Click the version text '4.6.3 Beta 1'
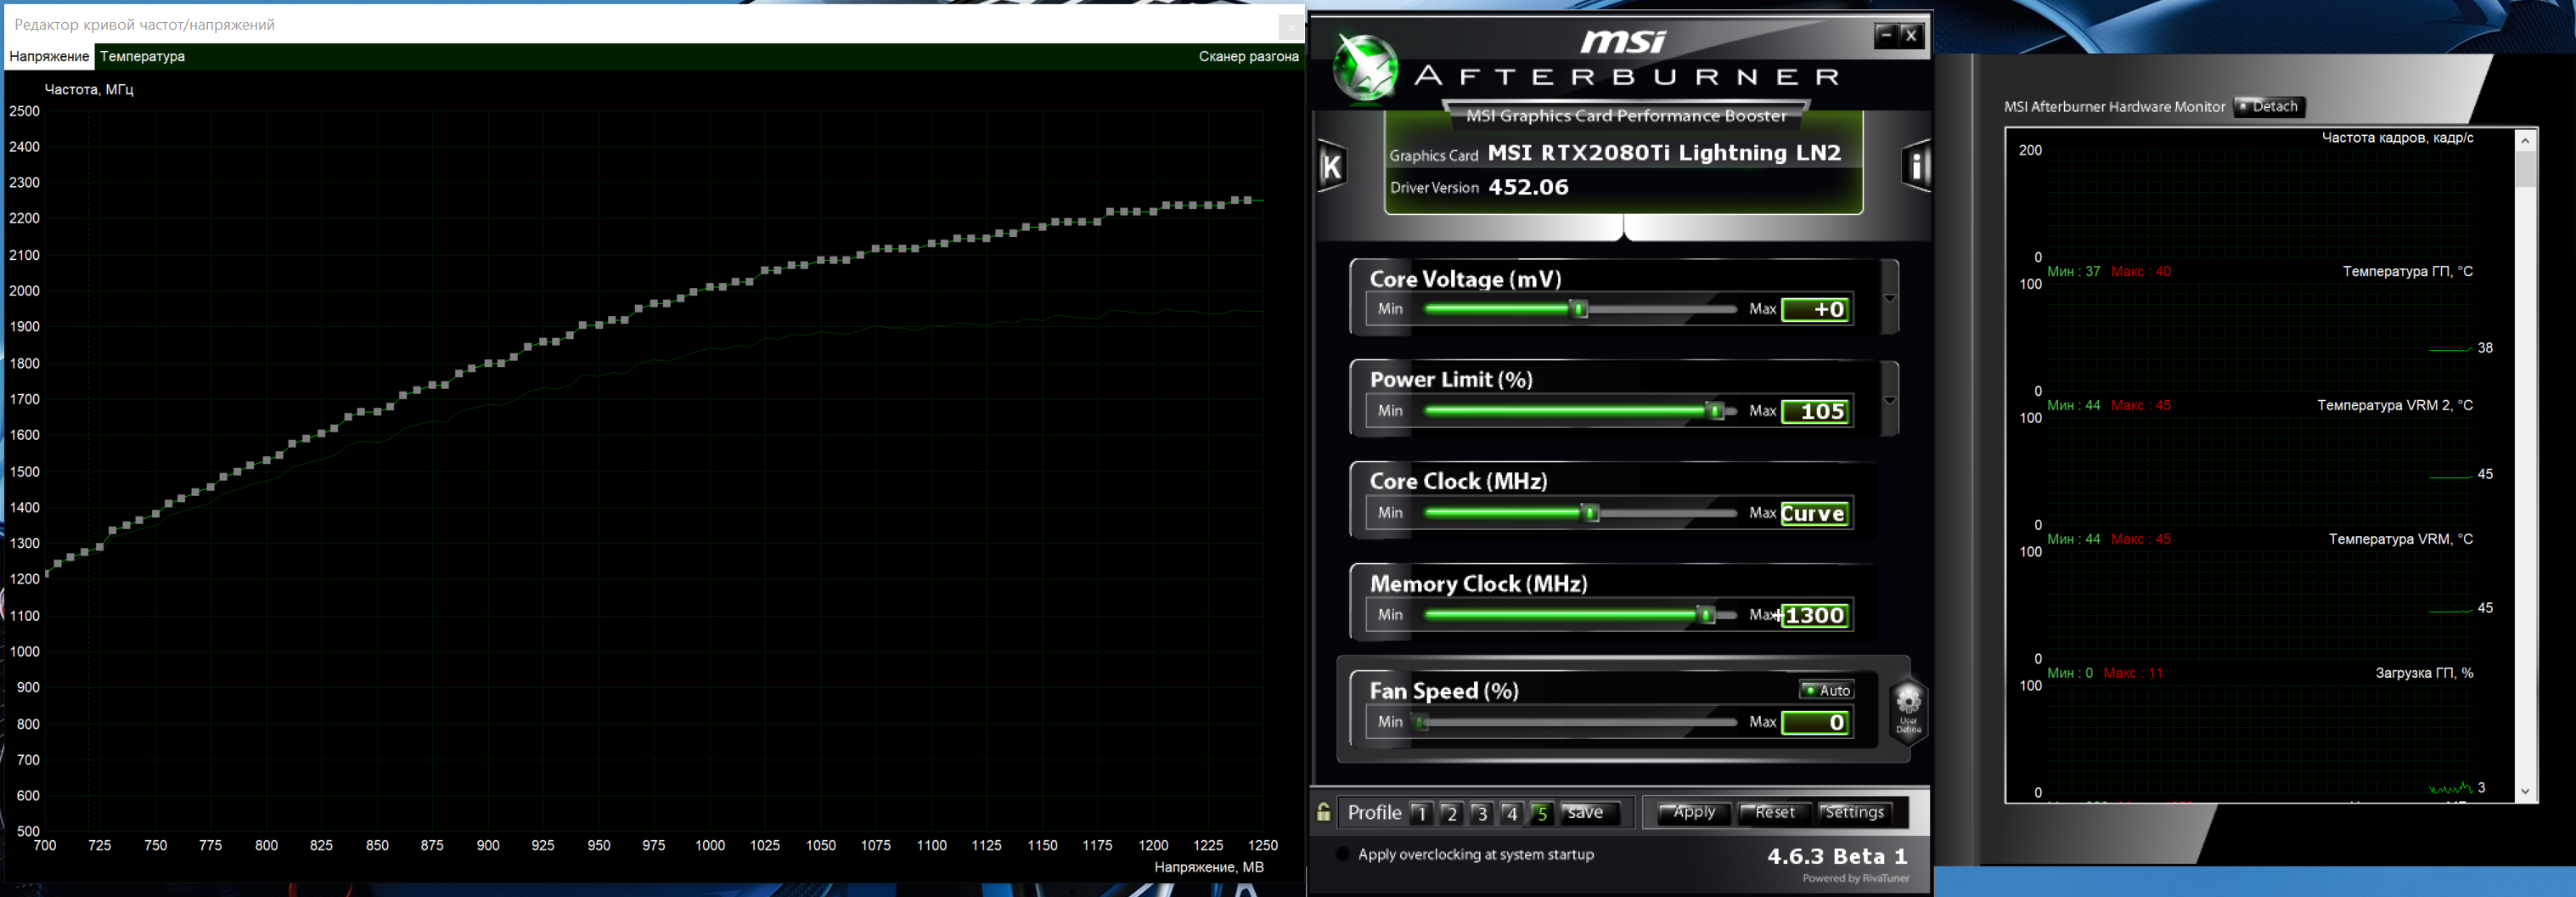Image resolution: width=2576 pixels, height=897 pixels. pos(1837,856)
